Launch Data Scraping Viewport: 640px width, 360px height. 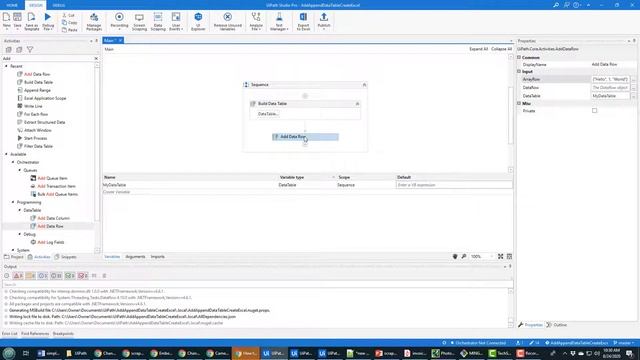pos(158,21)
